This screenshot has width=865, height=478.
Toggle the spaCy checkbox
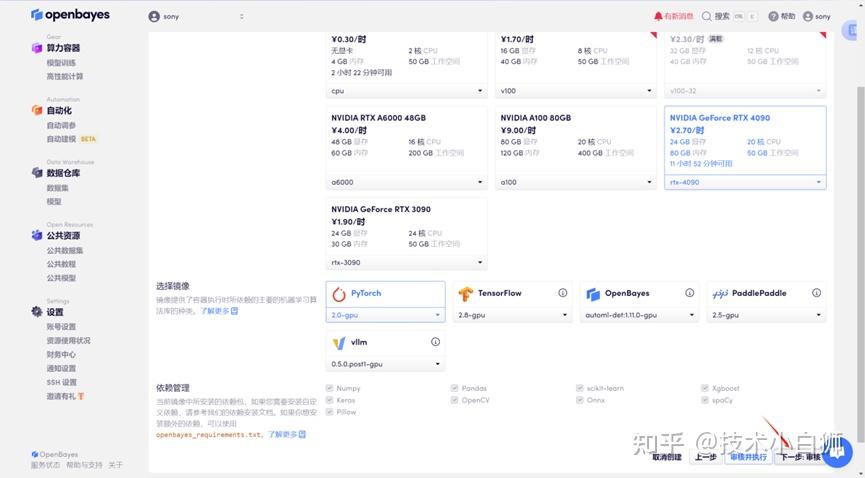[x=705, y=400]
